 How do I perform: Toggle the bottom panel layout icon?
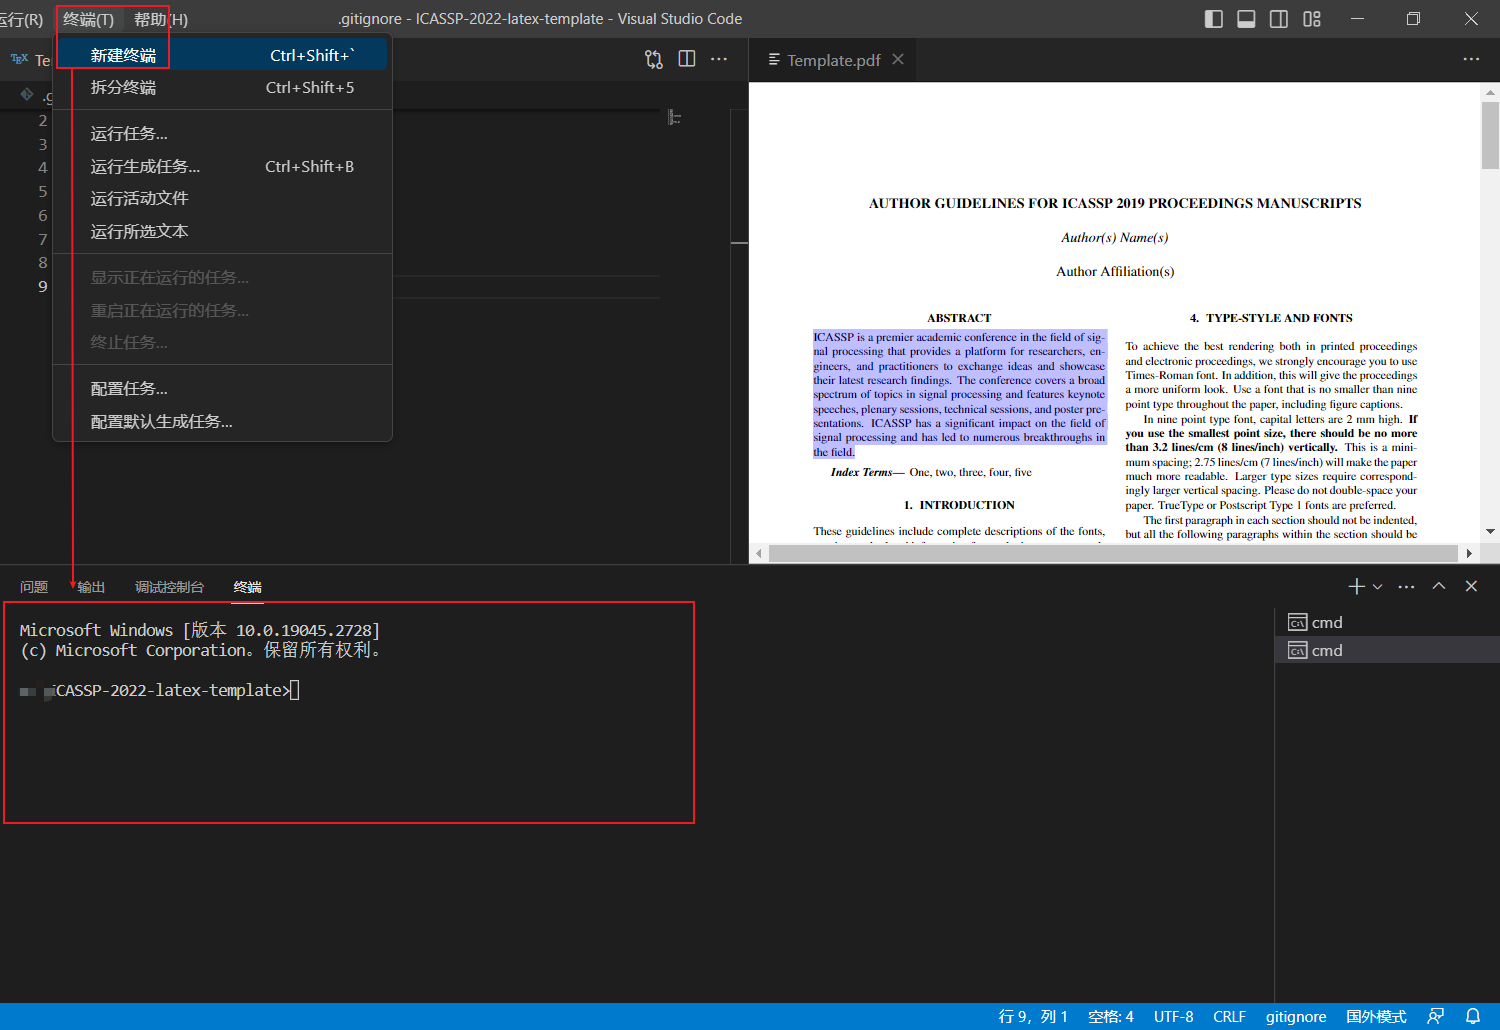[x=1246, y=19]
